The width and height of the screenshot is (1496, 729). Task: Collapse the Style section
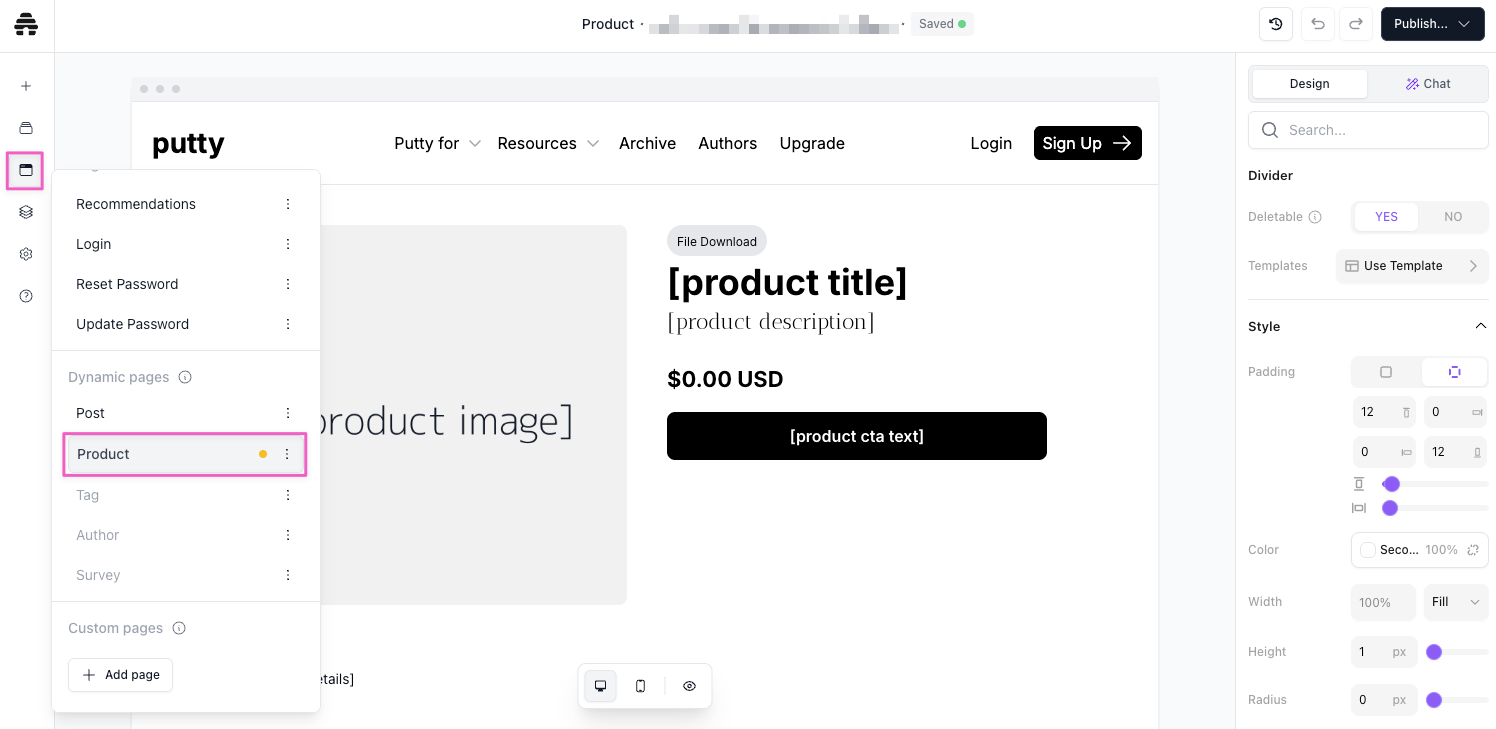1481,326
